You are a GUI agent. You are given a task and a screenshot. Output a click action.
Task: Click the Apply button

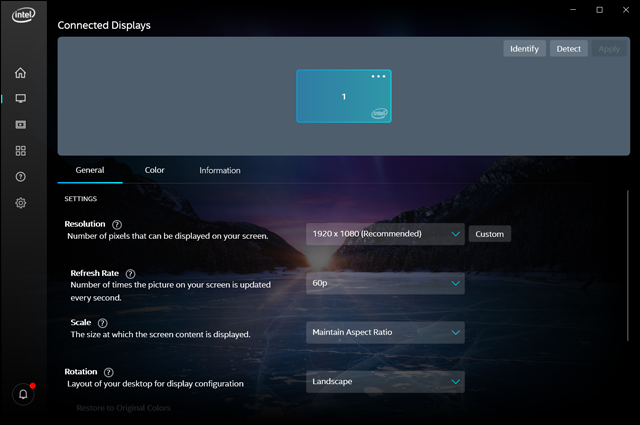(x=609, y=49)
